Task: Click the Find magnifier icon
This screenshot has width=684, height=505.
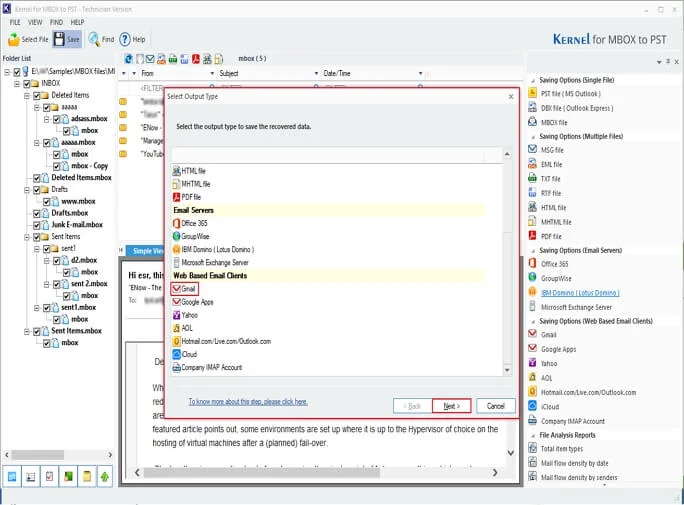Action: (x=93, y=39)
